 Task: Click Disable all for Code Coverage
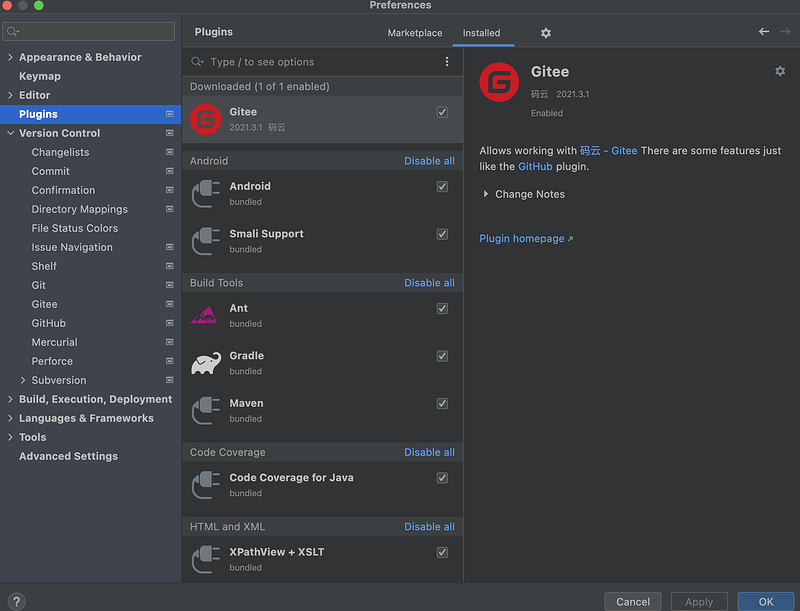click(429, 452)
